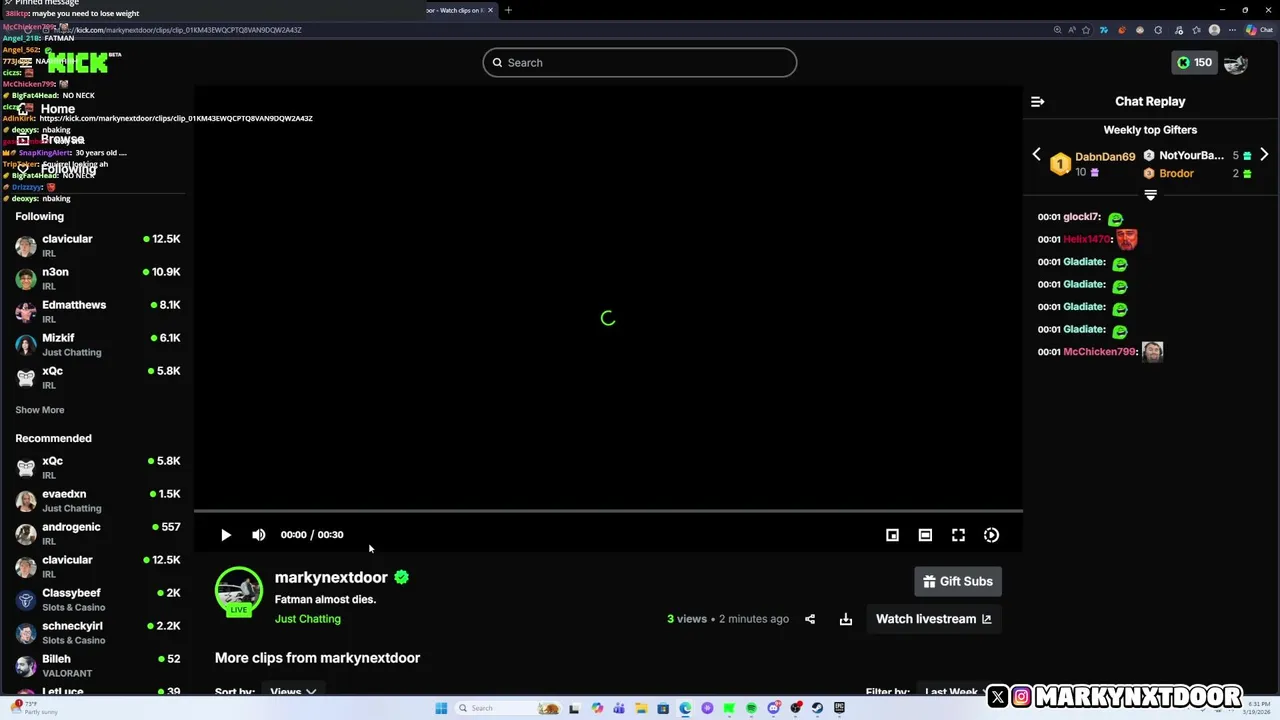Click Brodor in weekly top gifters
The width and height of the screenshot is (1280, 720).
coord(1176,173)
